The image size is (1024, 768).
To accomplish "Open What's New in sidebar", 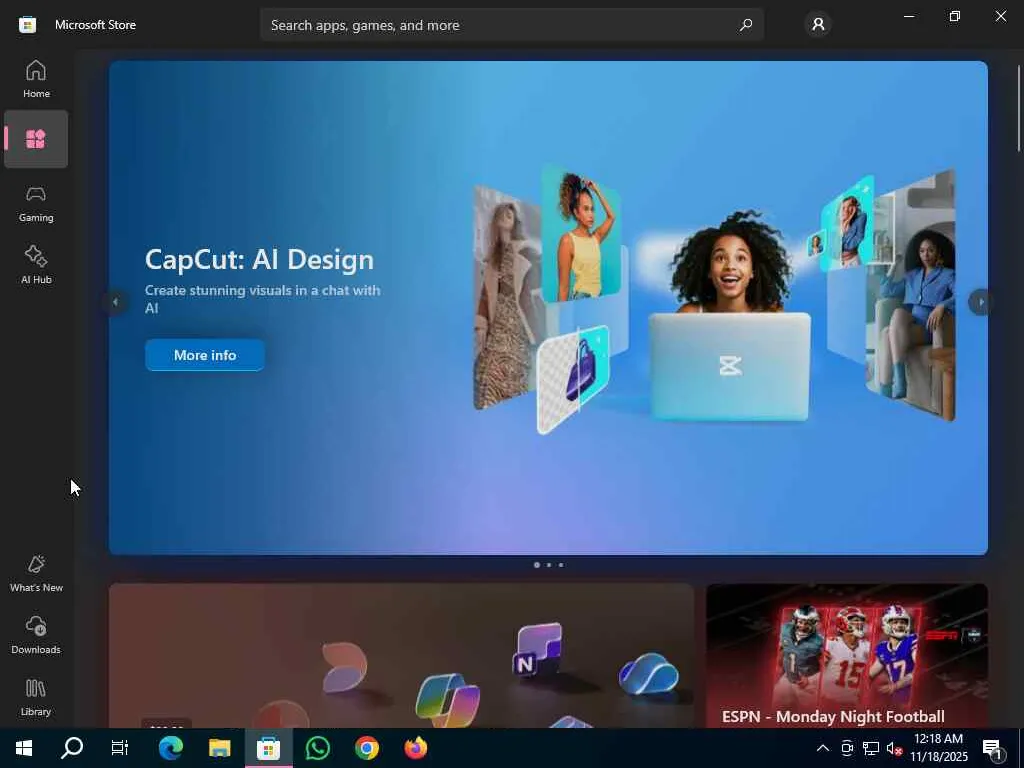I will coord(36,573).
